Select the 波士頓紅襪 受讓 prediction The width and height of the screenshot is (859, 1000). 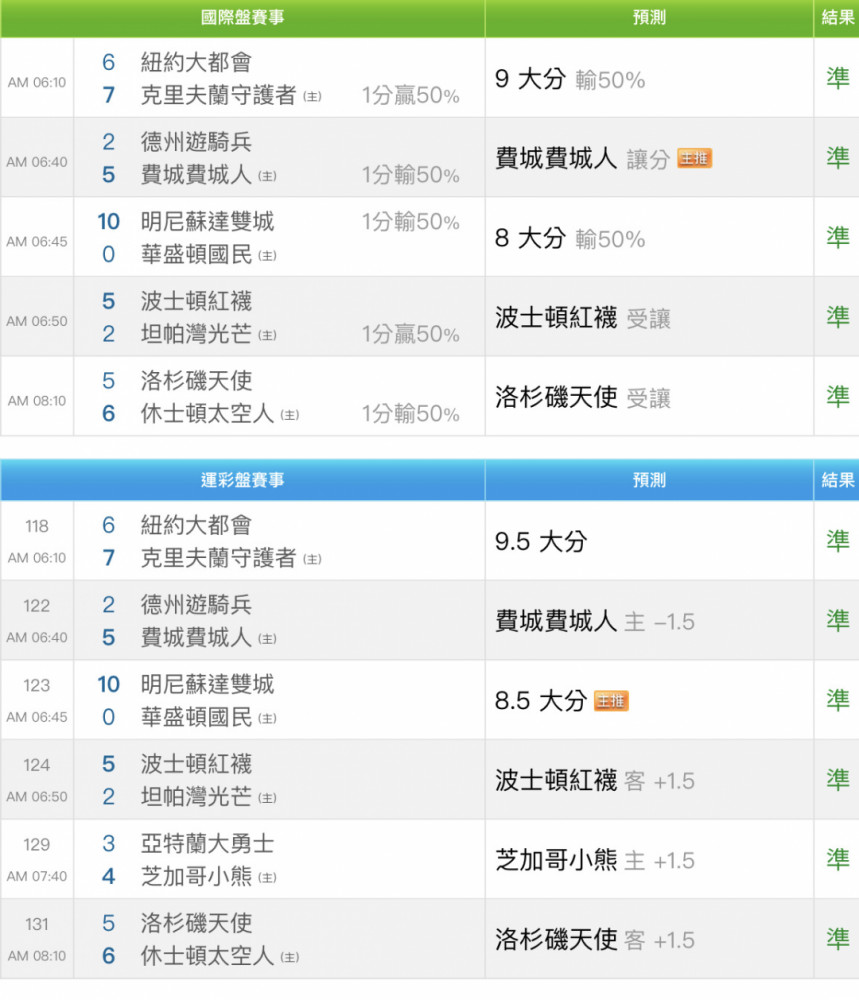coord(583,318)
